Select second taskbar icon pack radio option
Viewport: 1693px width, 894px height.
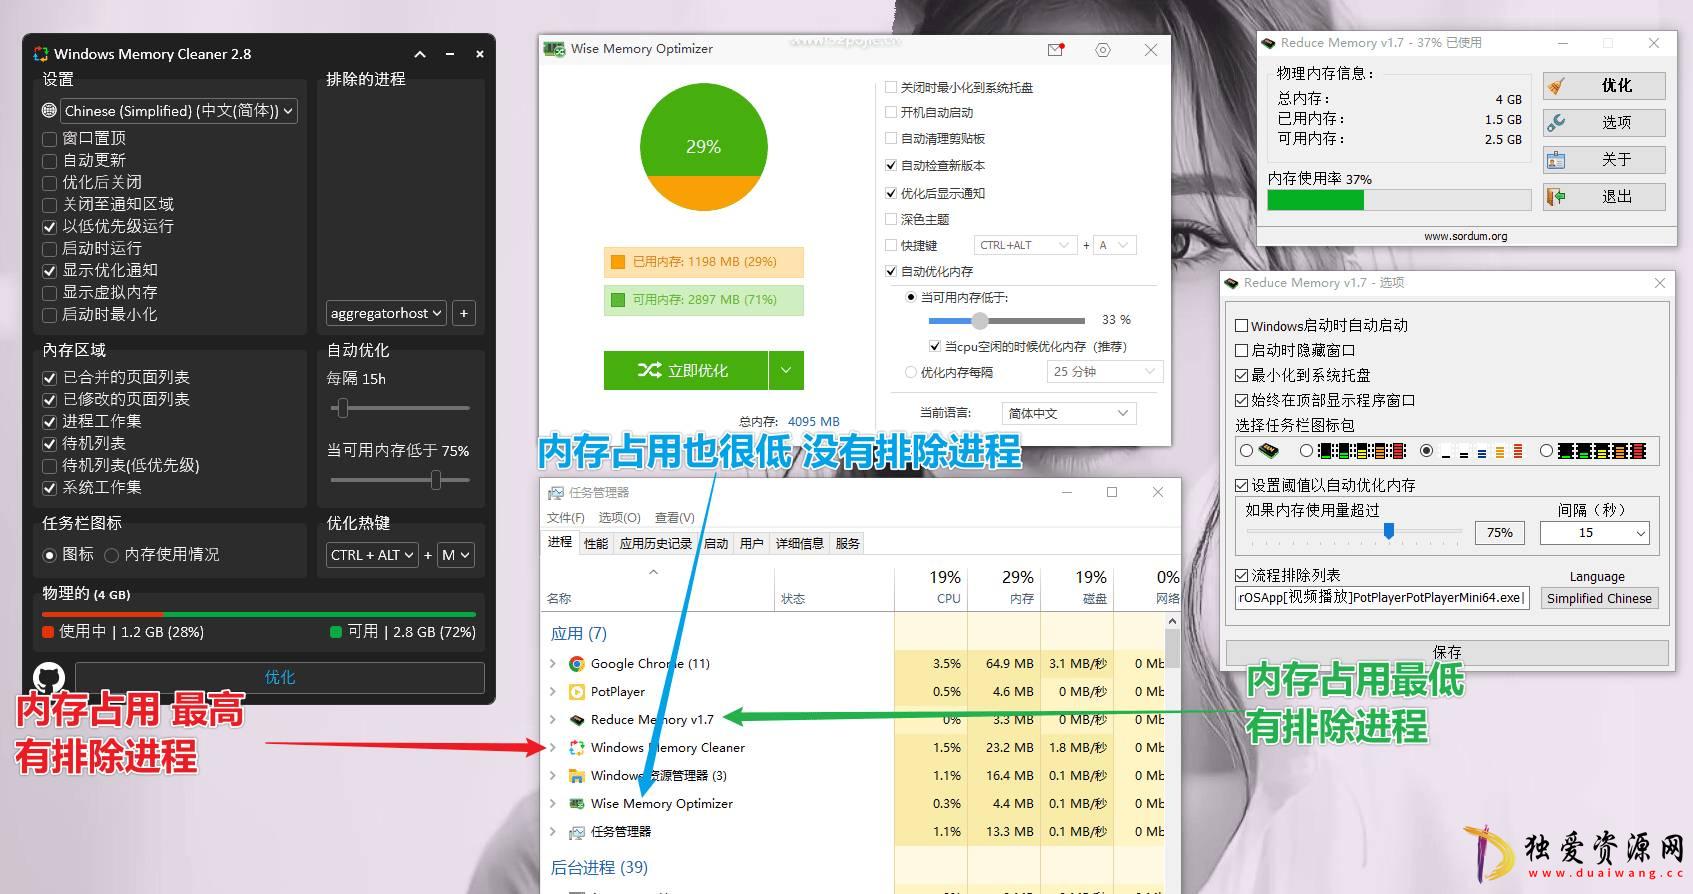(x=1306, y=451)
